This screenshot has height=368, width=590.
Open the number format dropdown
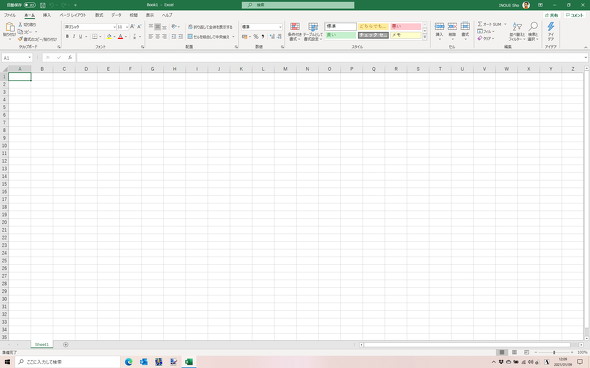click(x=280, y=27)
